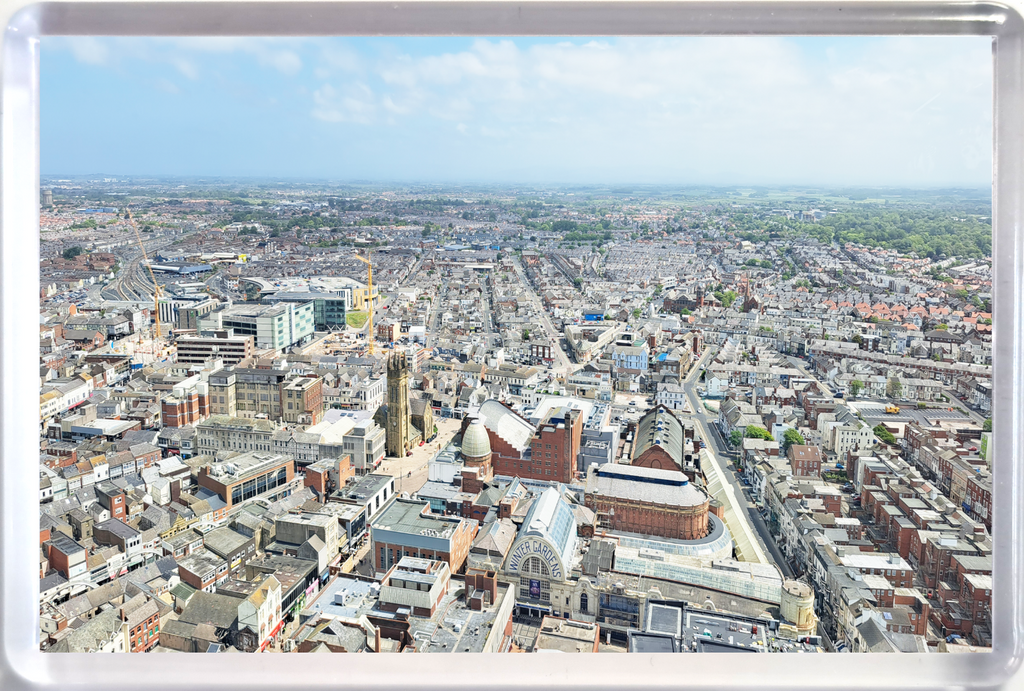The image size is (1024, 691).
Task: Click the cloudy sky area
Action: coord(516,104)
